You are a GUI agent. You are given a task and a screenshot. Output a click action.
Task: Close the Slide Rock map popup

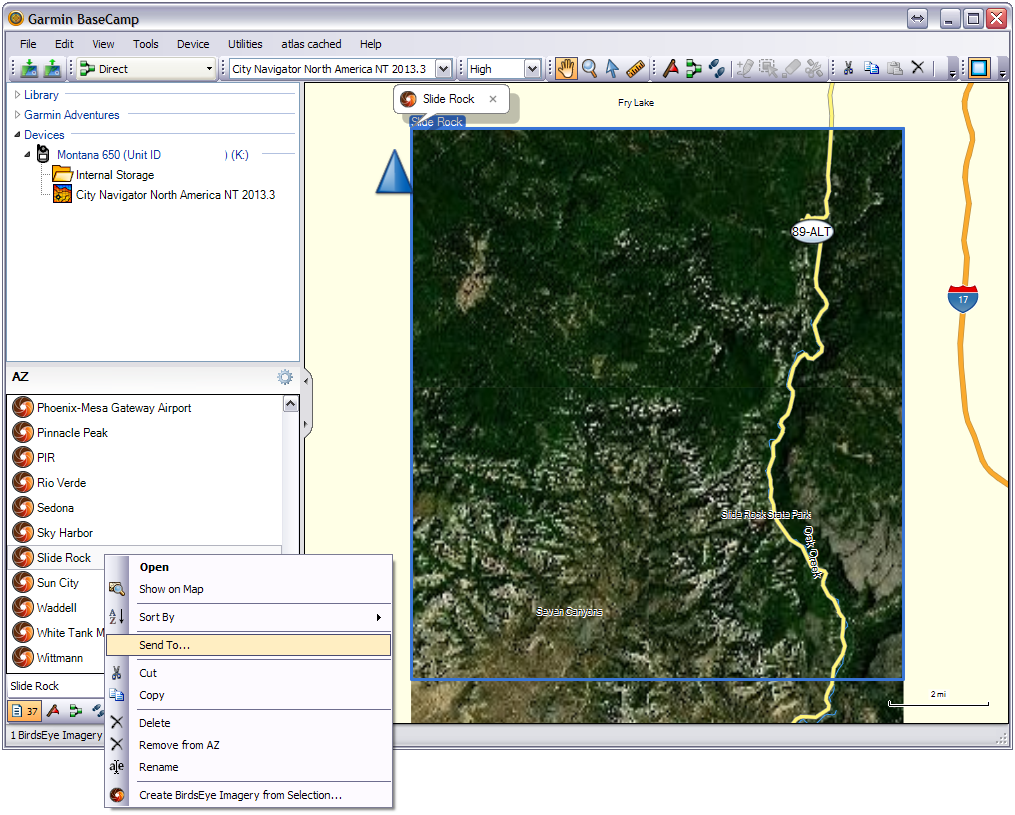click(x=493, y=99)
